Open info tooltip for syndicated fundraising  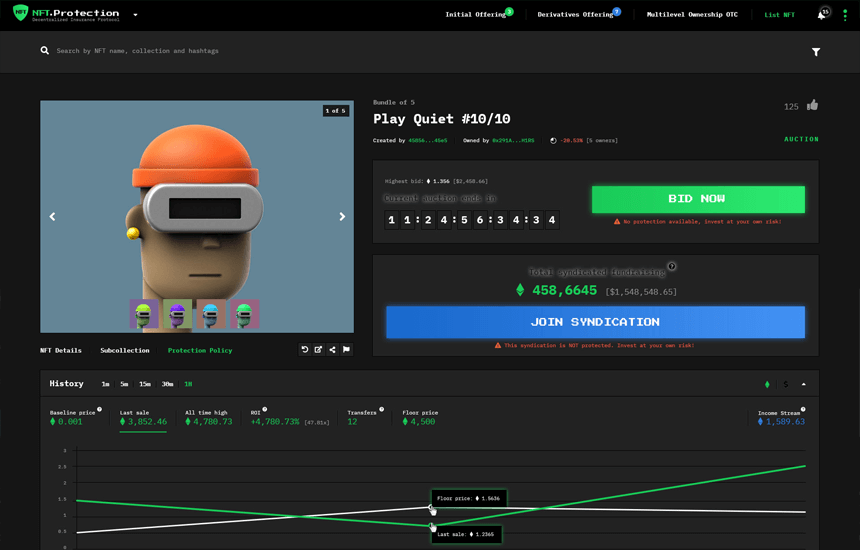click(x=672, y=266)
